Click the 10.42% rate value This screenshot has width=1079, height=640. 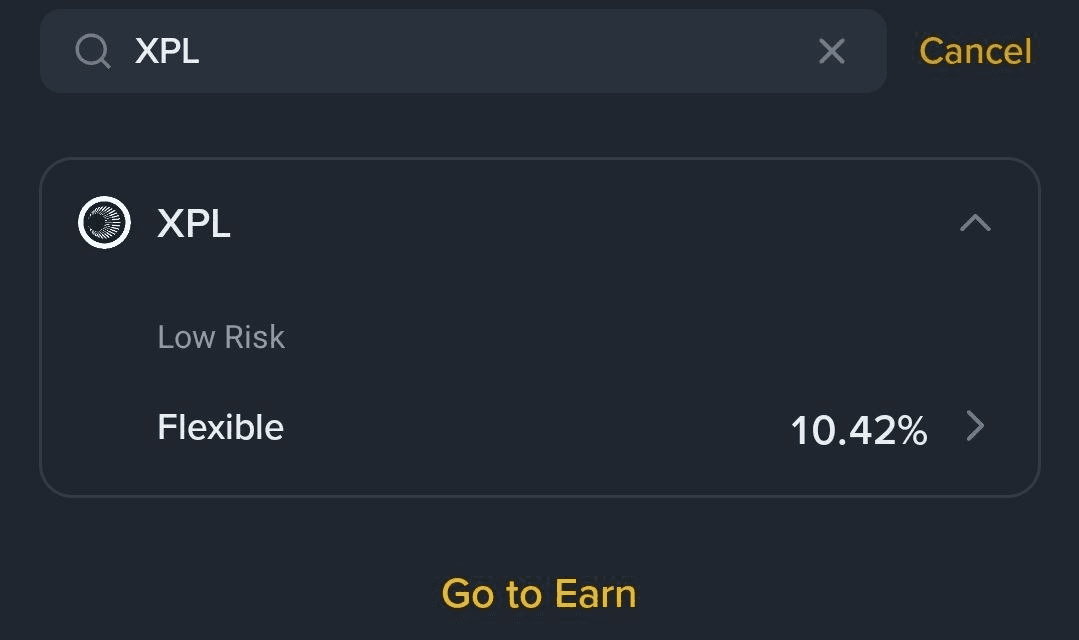pyautogui.click(x=859, y=430)
